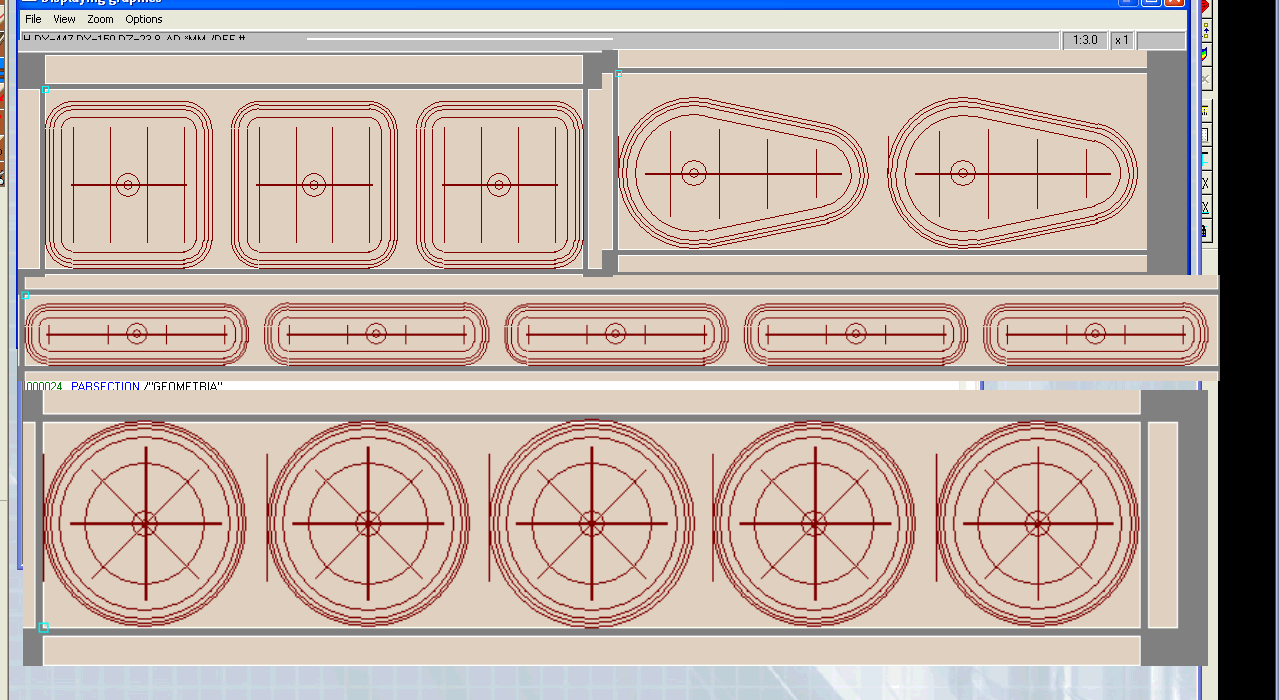Open the View menu
1280x700 pixels.
[64, 19]
